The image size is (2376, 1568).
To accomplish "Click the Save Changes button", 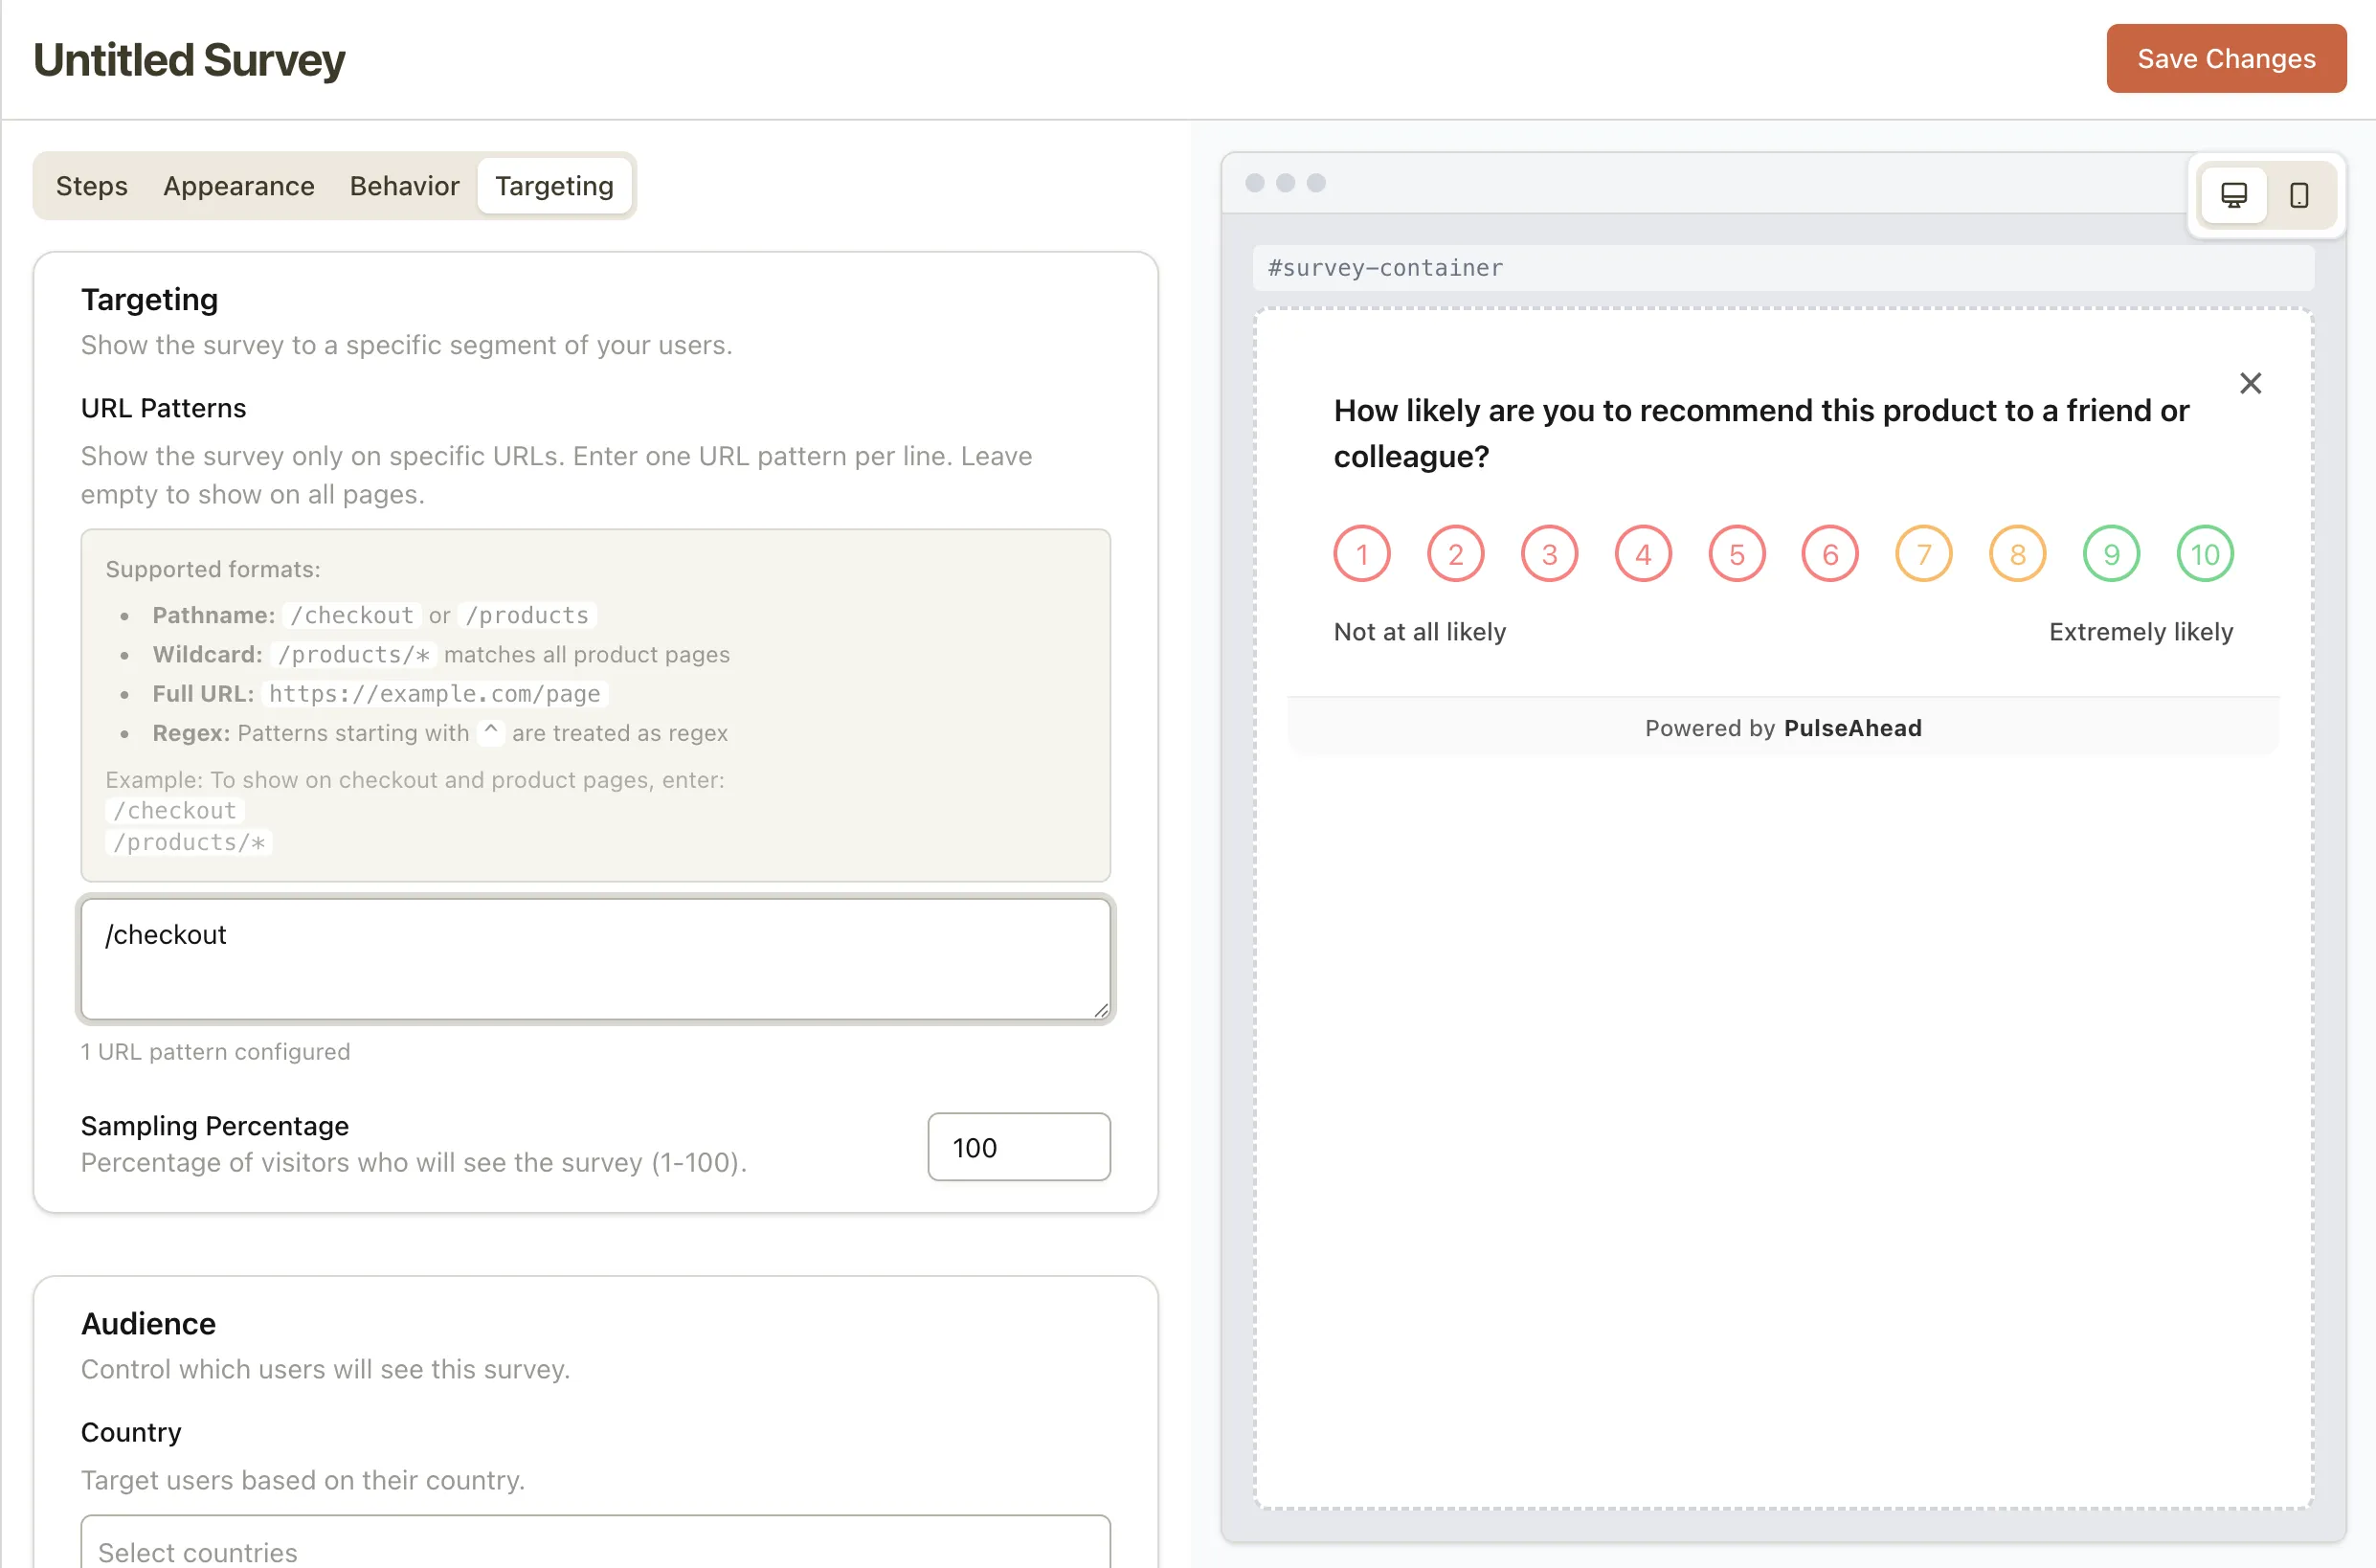I will tap(2226, 58).
